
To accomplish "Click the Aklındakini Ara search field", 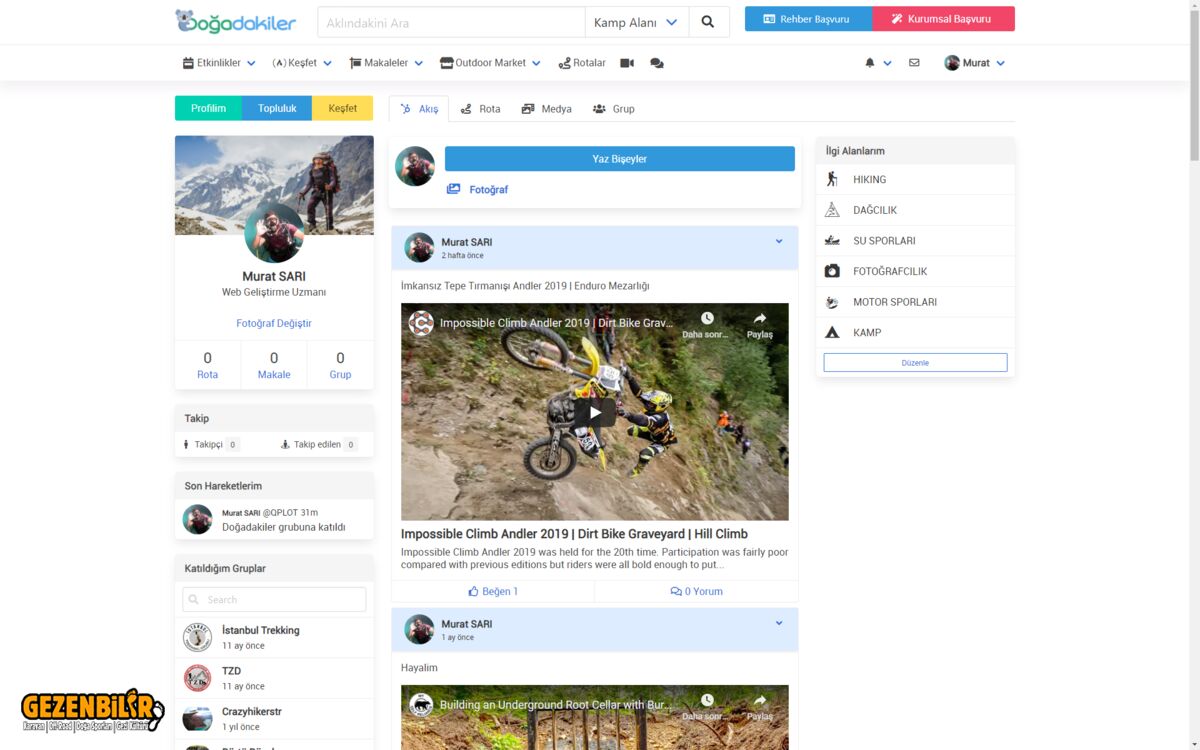I will (x=450, y=22).
